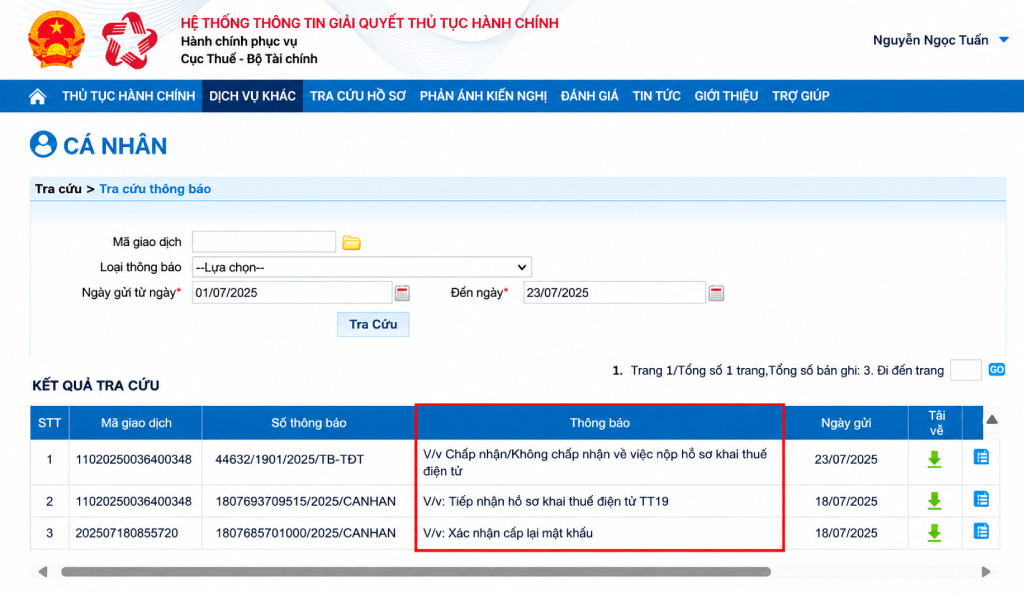
Task: Open the transaction code folder lookup icon
Action: point(351,243)
